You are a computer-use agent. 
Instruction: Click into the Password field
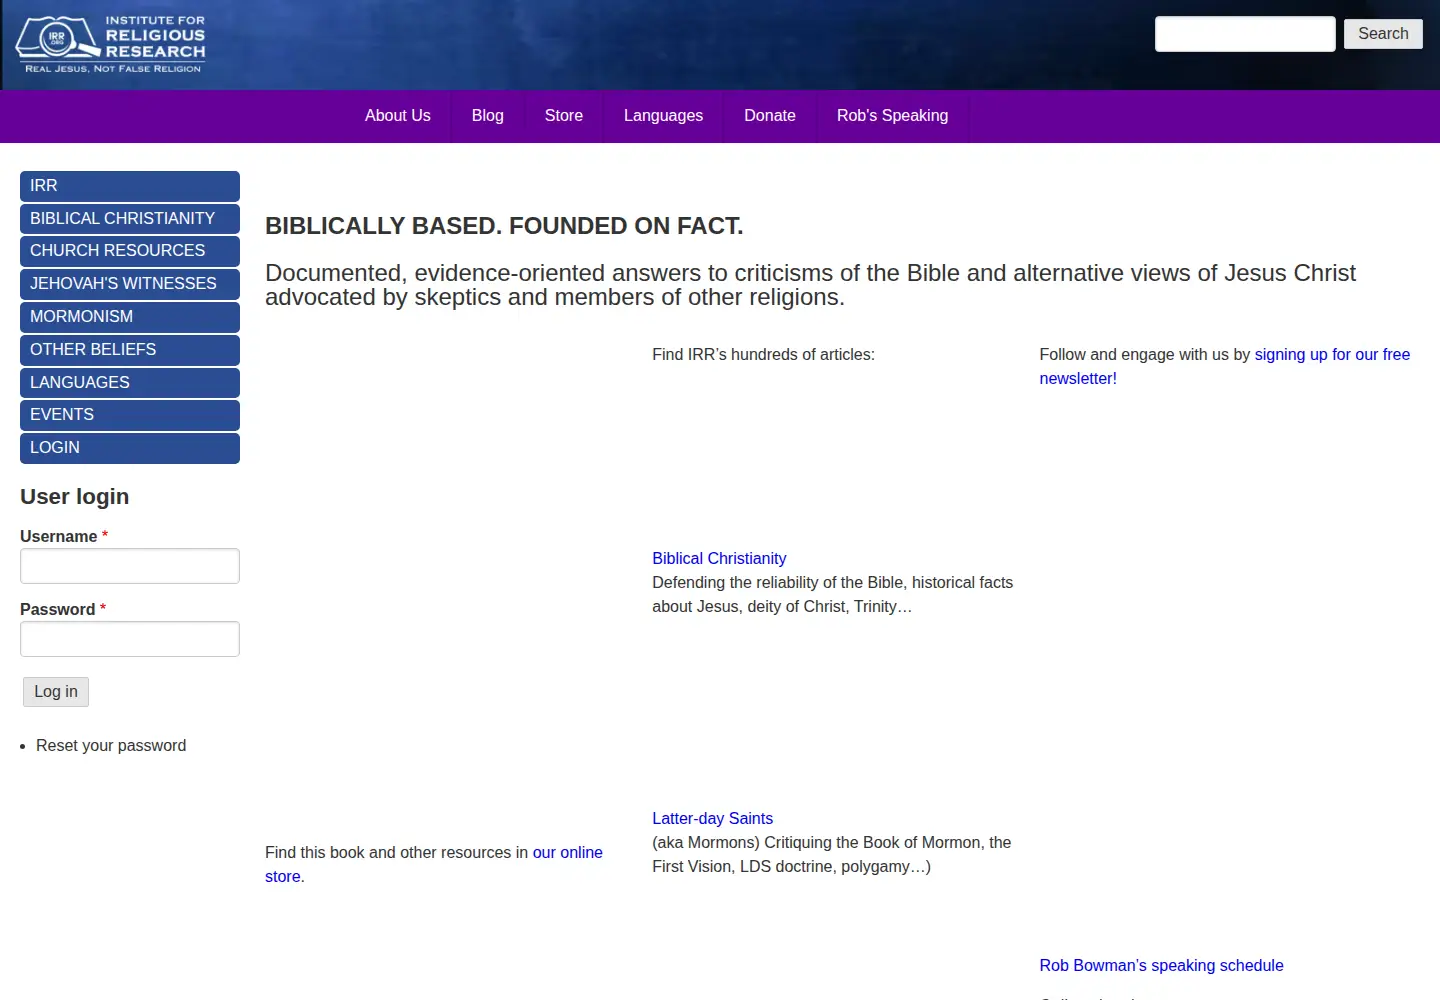[x=130, y=639]
